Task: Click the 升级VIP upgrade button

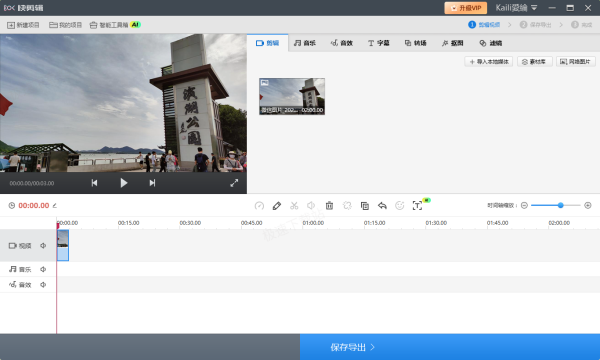Action: (x=466, y=8)
